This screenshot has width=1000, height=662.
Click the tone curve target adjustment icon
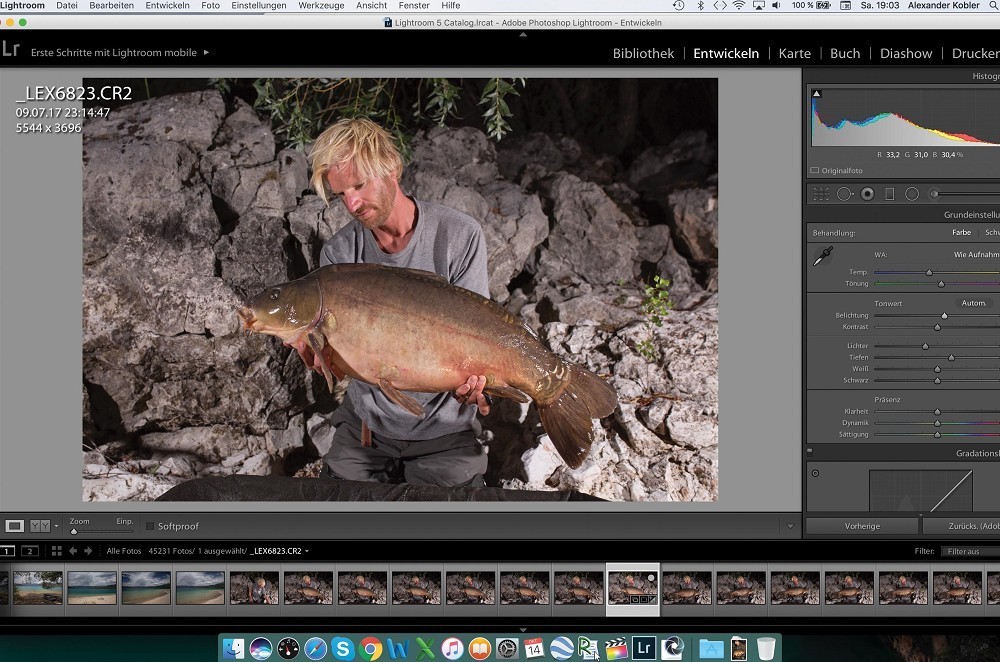point(815,473)
